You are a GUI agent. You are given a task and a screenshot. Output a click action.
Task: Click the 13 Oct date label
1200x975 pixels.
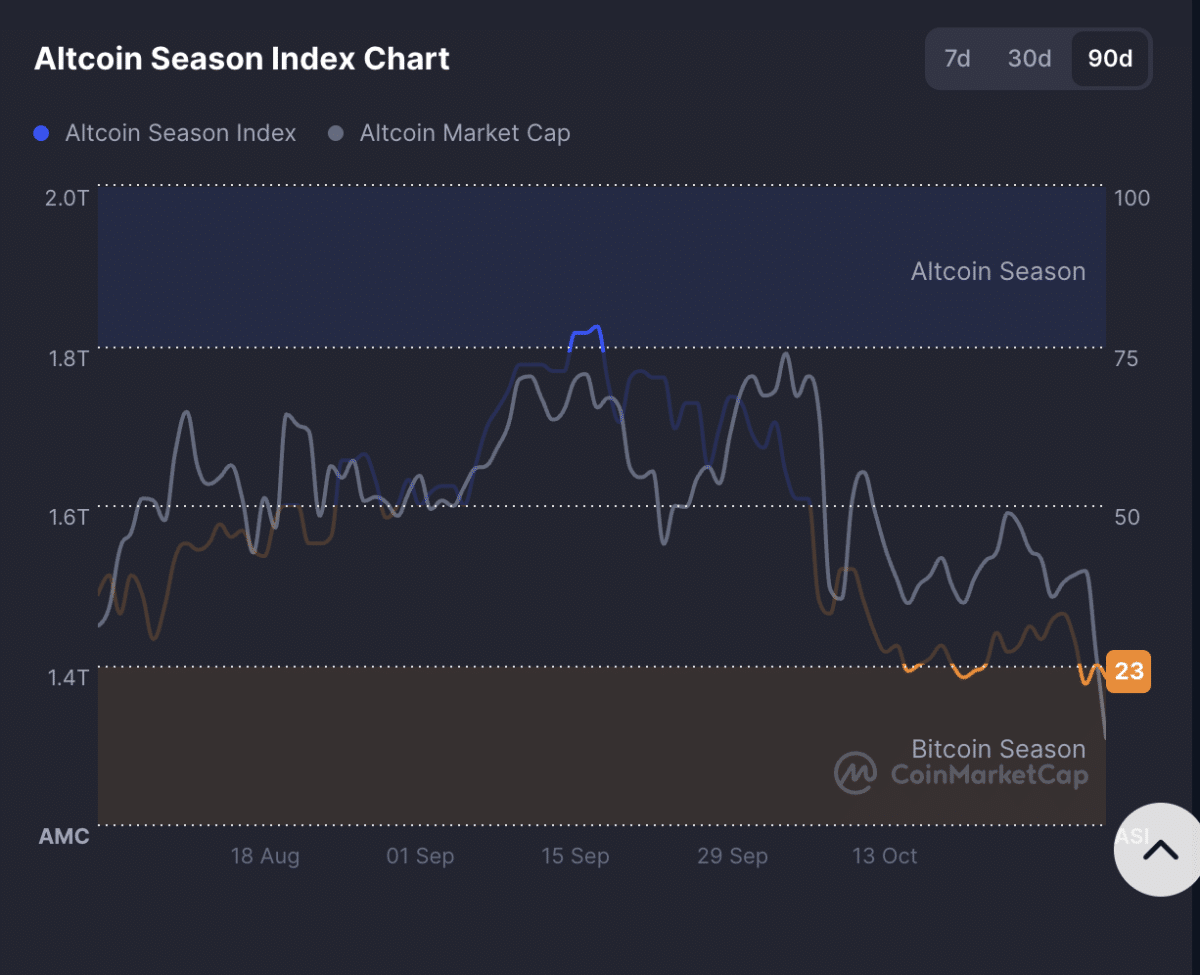click(884, 856)
